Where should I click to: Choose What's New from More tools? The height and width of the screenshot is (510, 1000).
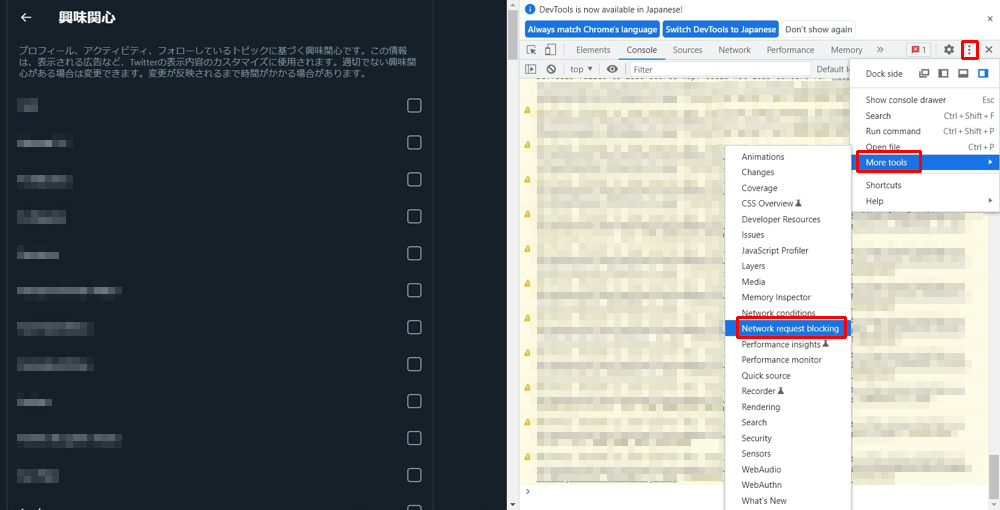pos(788,500)
